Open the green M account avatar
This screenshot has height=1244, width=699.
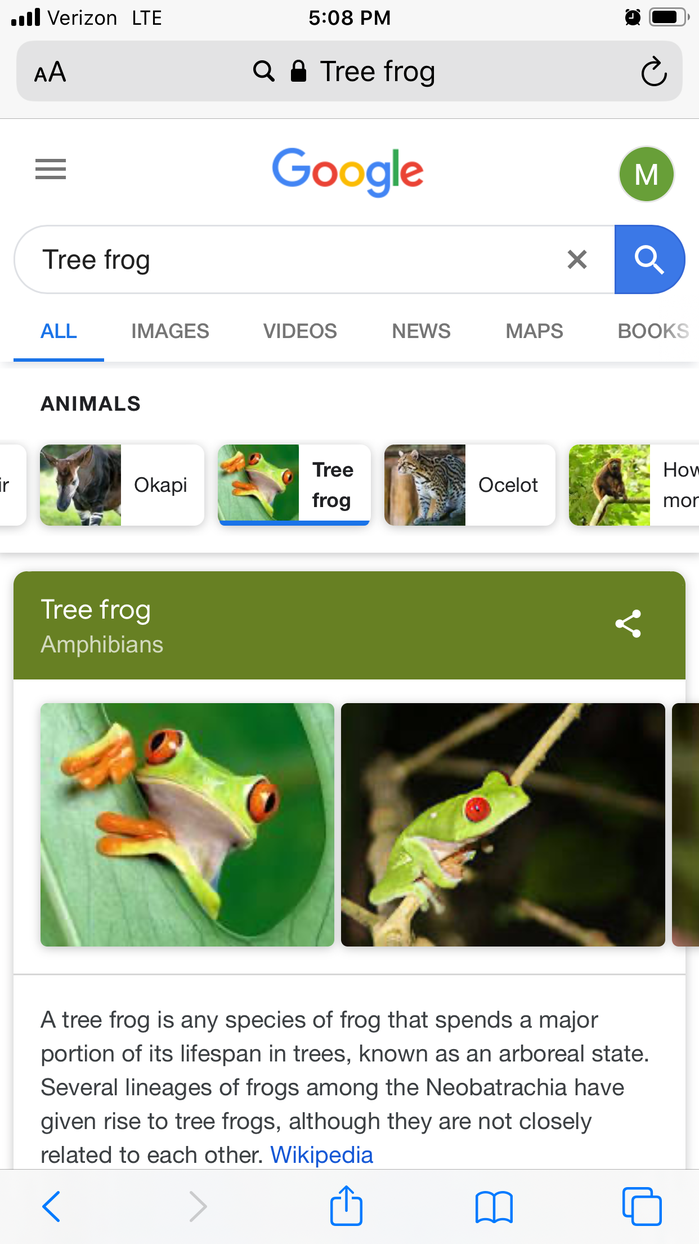(x=646, y=174)
